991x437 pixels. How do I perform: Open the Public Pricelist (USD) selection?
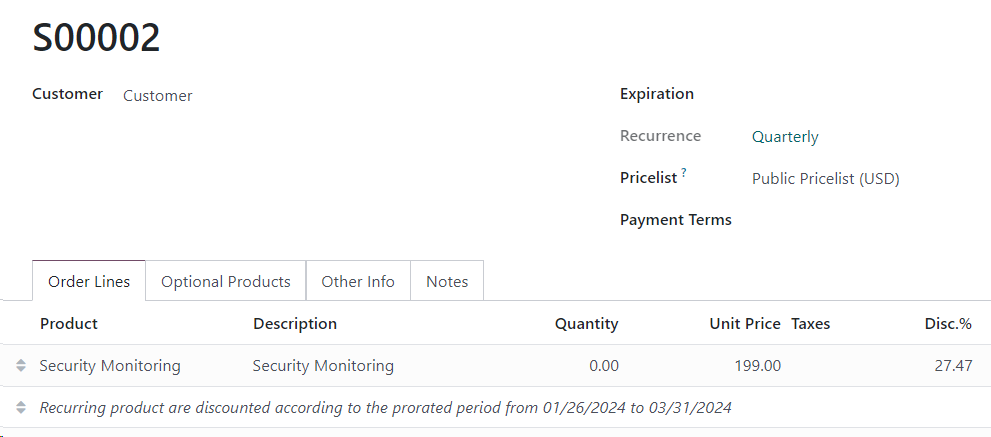point(825,179)
